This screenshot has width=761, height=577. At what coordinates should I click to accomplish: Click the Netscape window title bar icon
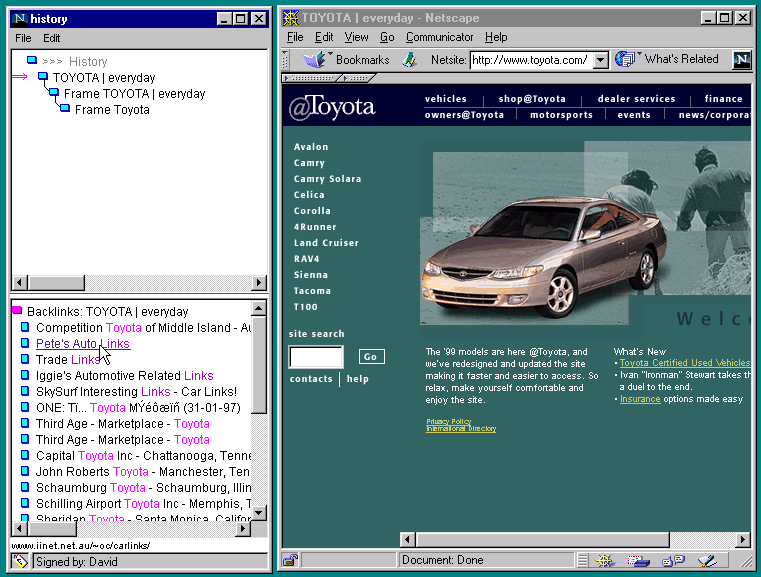[291, 18]
